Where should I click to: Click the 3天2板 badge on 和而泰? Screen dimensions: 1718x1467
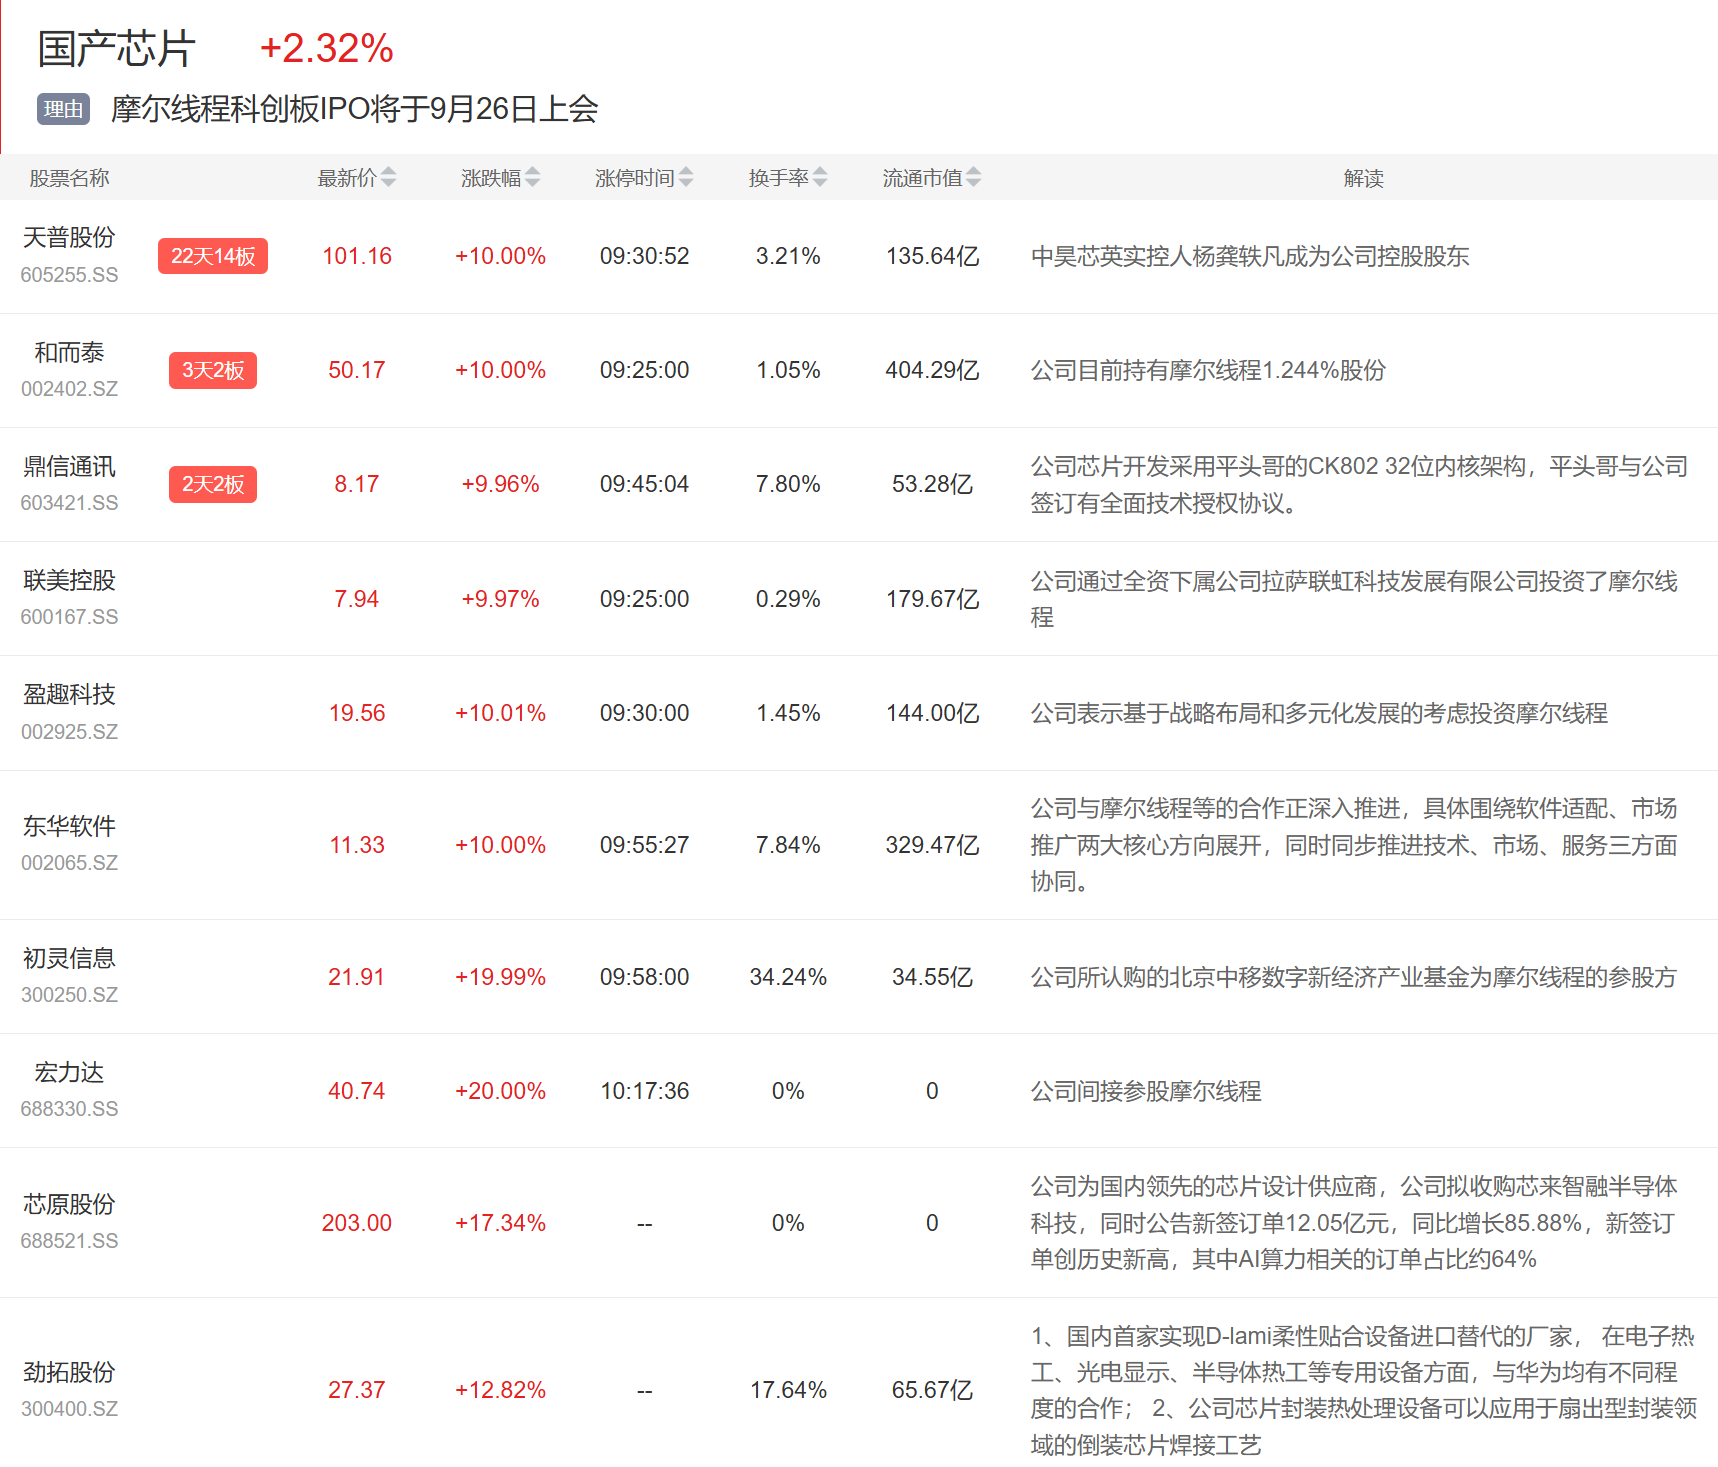[x=212, y=370]
